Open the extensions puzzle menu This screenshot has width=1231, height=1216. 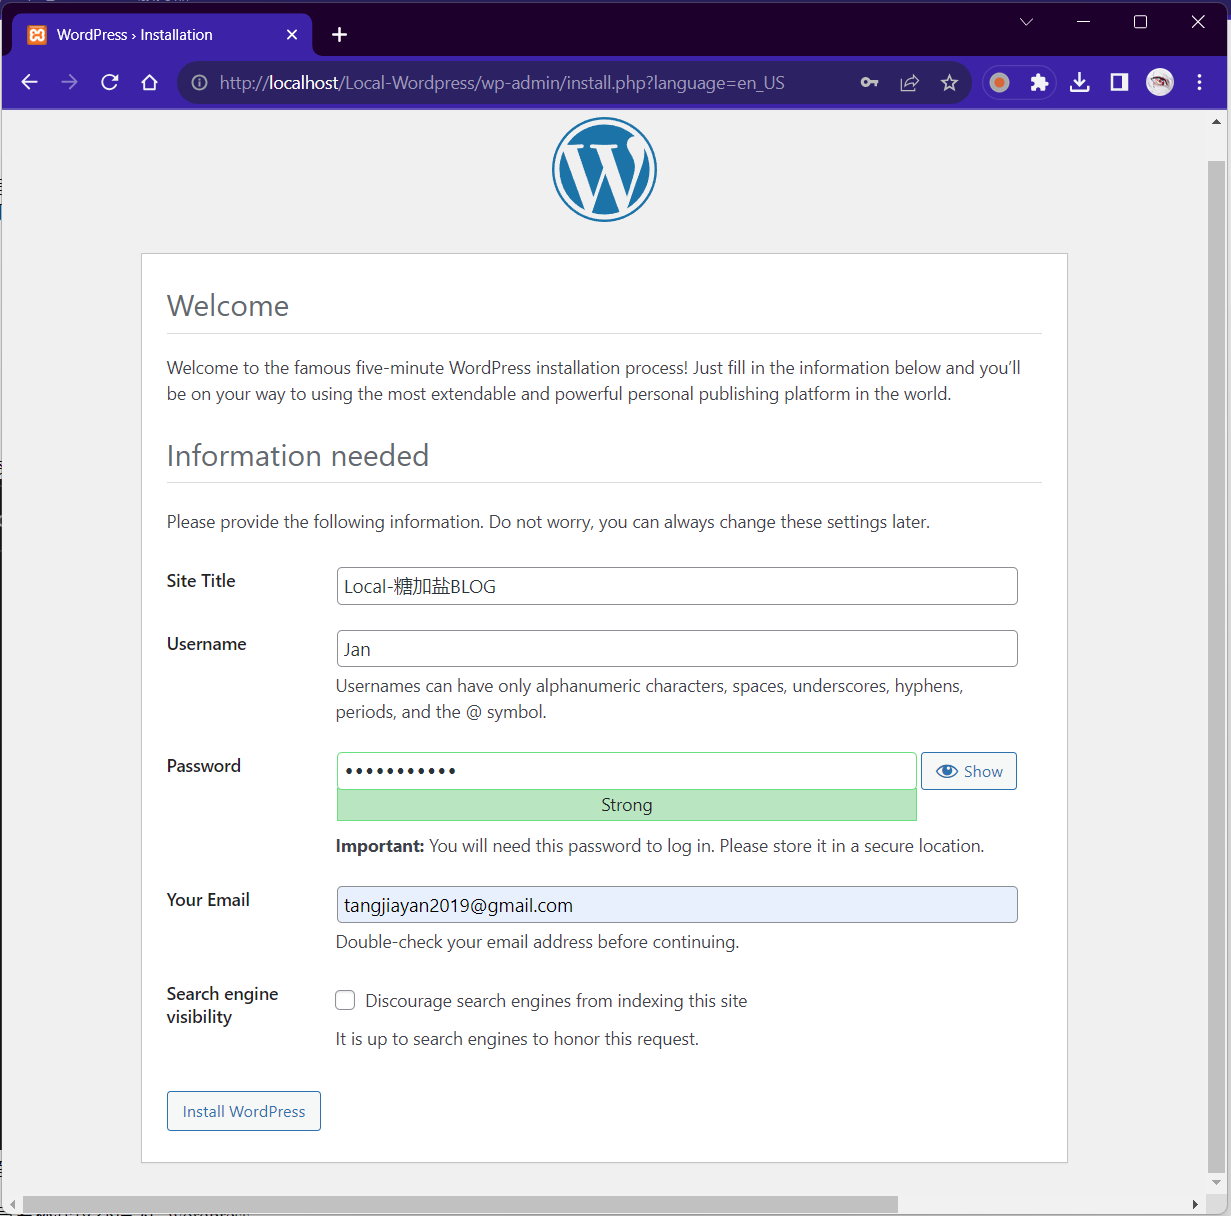point(1040,83)
